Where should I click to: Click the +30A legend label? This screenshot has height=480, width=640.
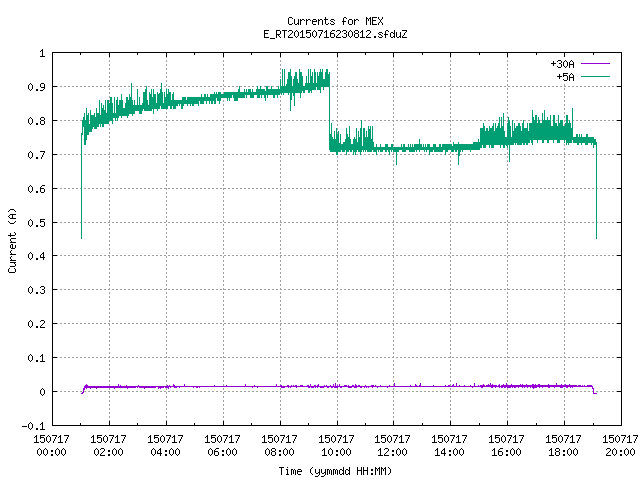coord(562,64)
